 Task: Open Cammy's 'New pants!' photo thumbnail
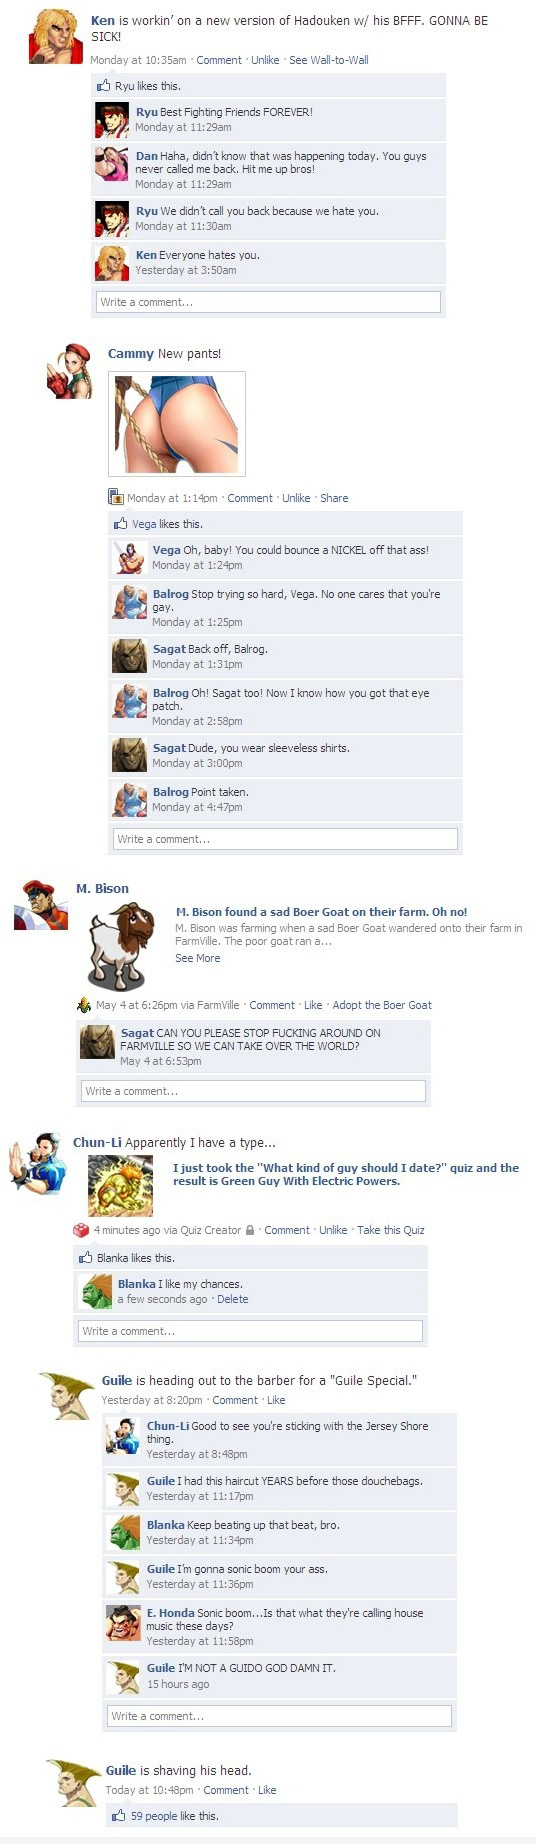pos(177,424)
